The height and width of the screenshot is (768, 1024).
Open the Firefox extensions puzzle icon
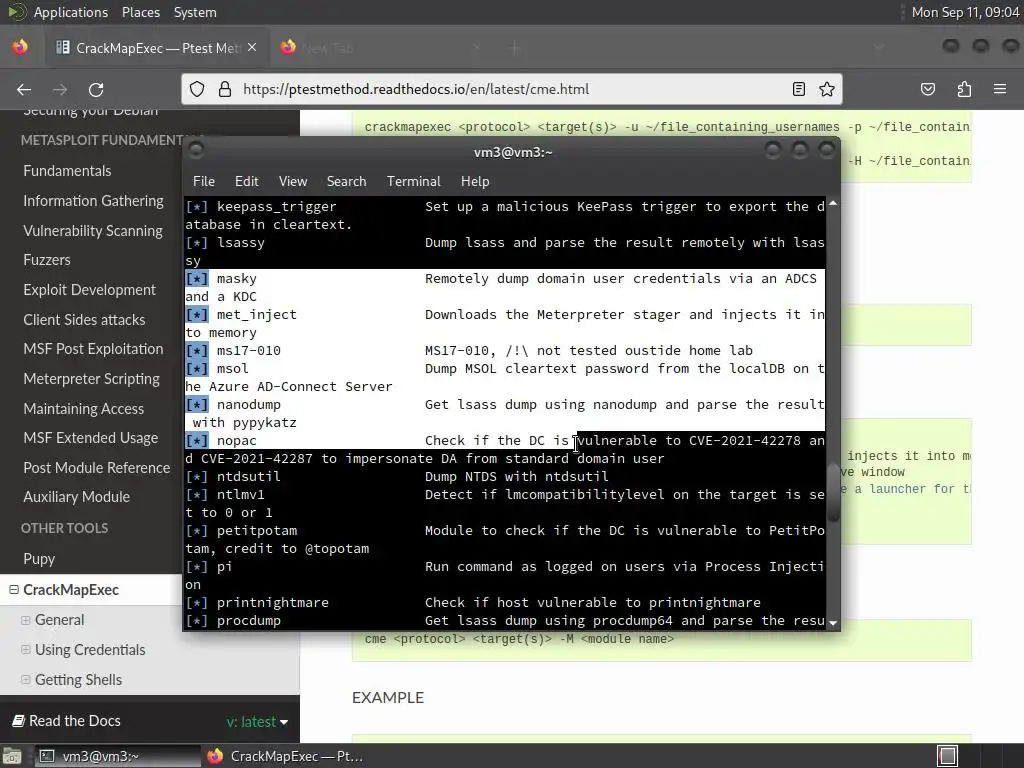point(964,89)
